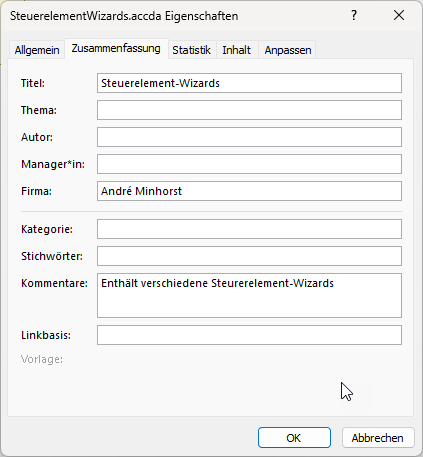
Task: Confirm with the OK button
Action: (294, 438)
